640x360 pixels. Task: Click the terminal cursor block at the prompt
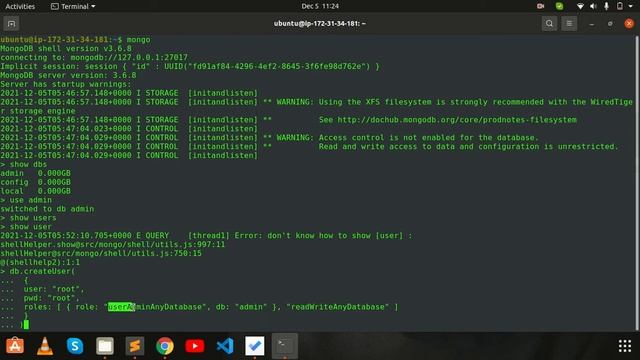[26, 325]
